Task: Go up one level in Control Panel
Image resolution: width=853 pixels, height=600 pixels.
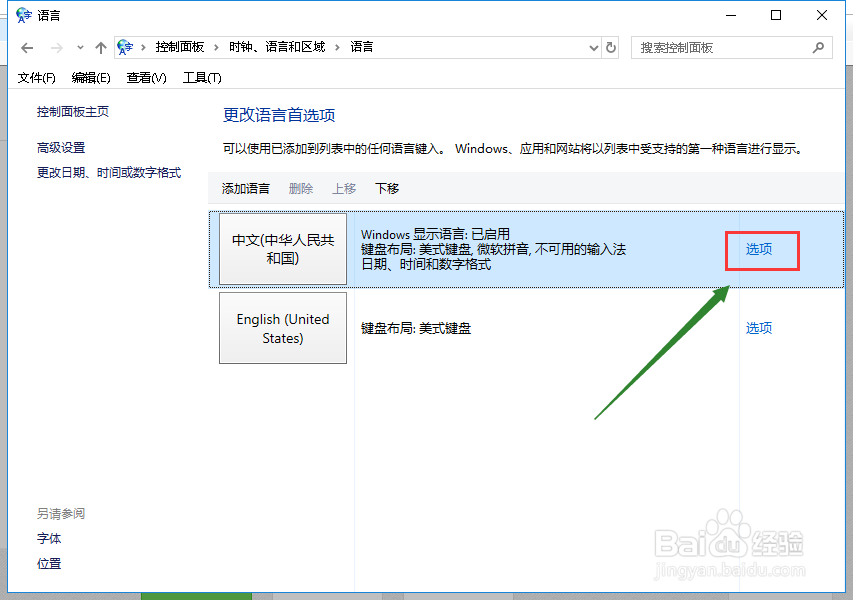Action: [100, 47]
